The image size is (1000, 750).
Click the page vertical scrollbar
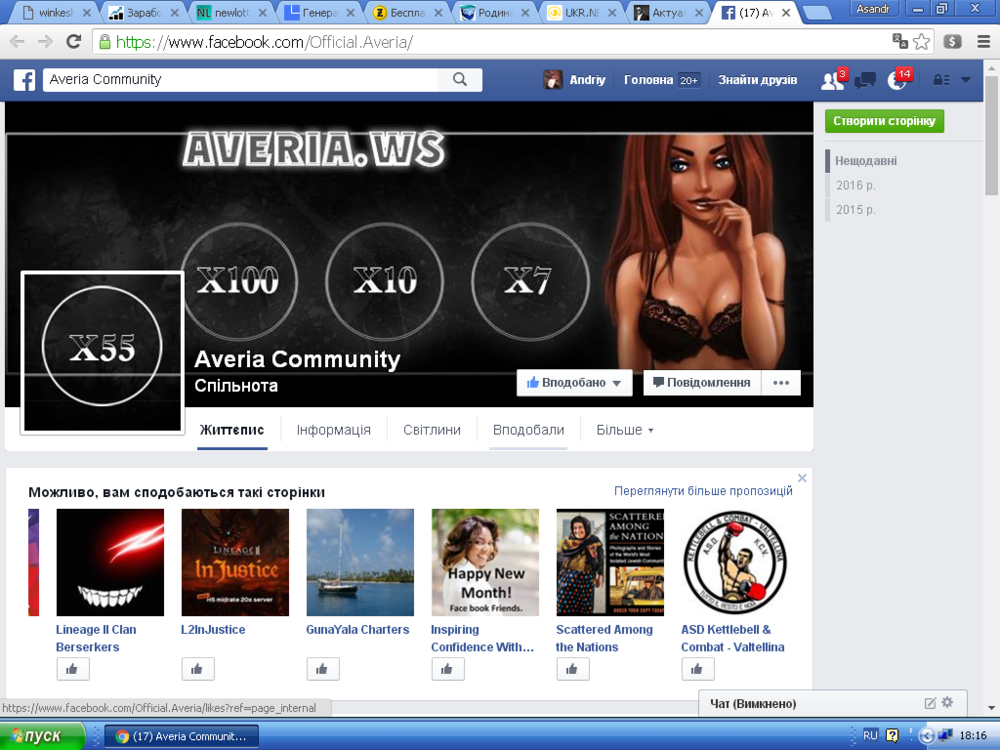click(x=991, y=150)
